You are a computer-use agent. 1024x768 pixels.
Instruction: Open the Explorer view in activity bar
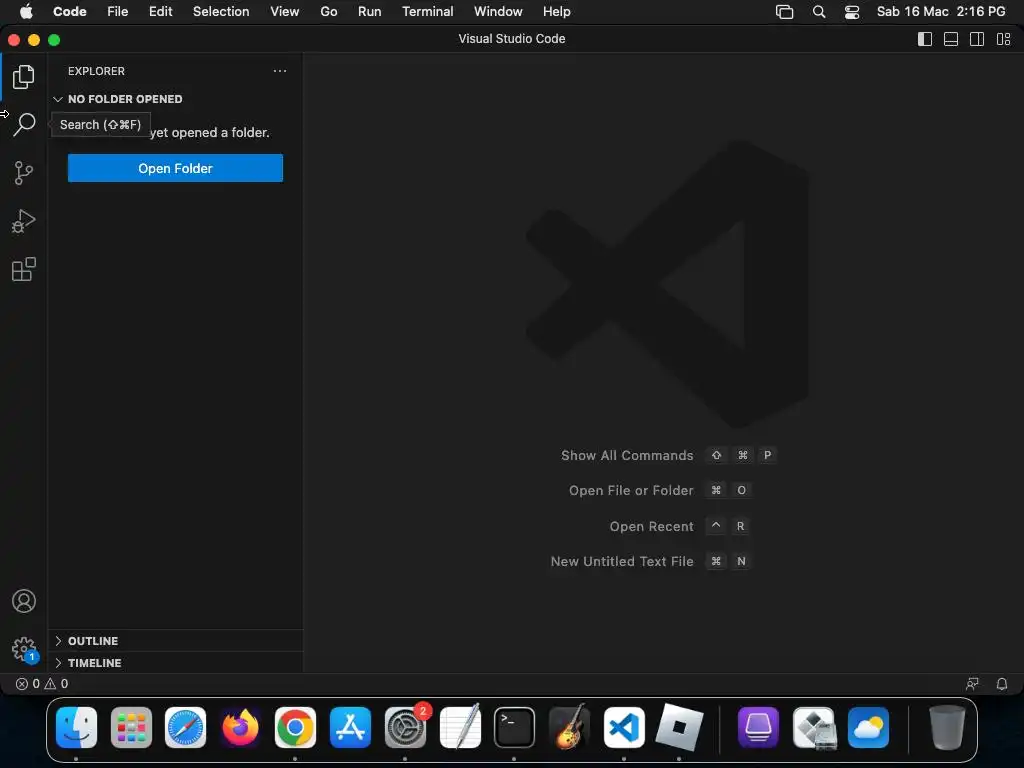pyautogui.click(x=24, y=77)
